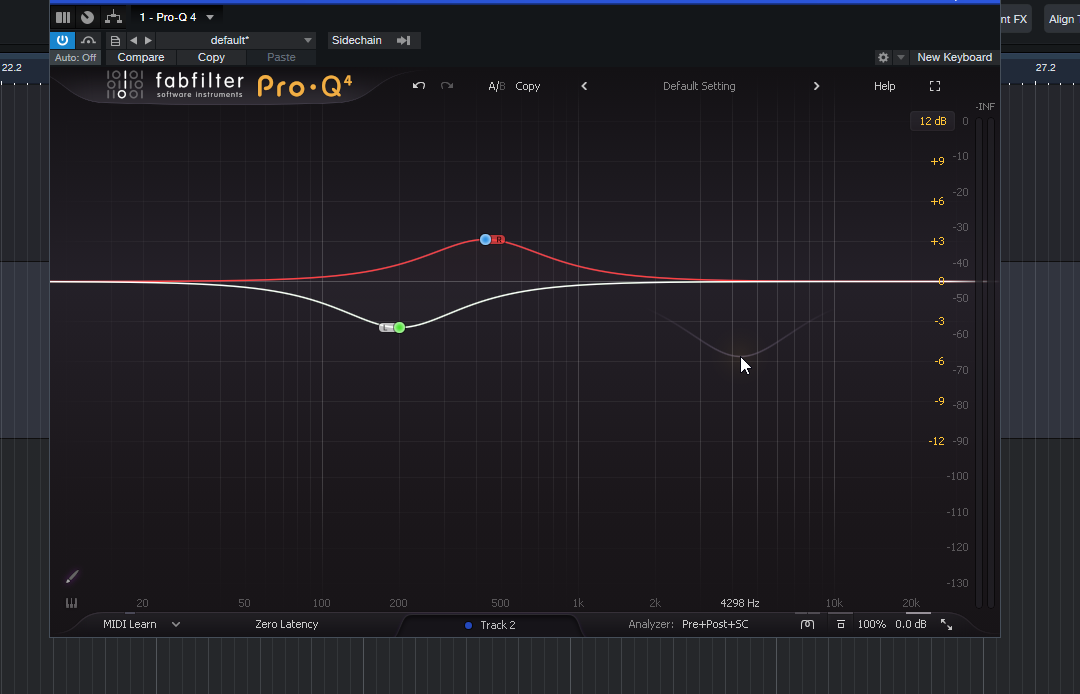Open the plug-in window settings gear
Image resolution: width=1080 pixels, height=694 pixels.
(x=883, y=57)
